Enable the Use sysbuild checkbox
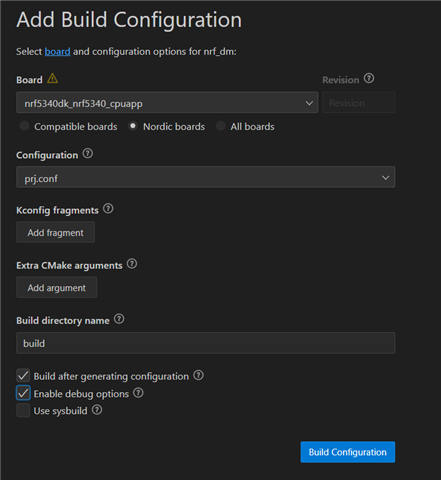441x480 pixels. [x=23, y=410]
